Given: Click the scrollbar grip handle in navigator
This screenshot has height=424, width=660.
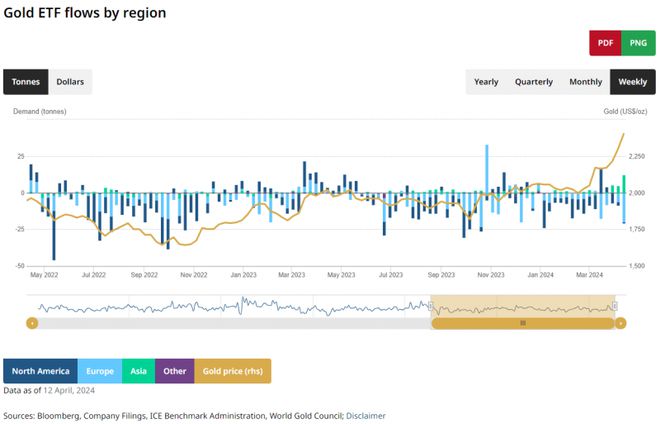Looking at the screenshot, I should click(x=522, y=323).
